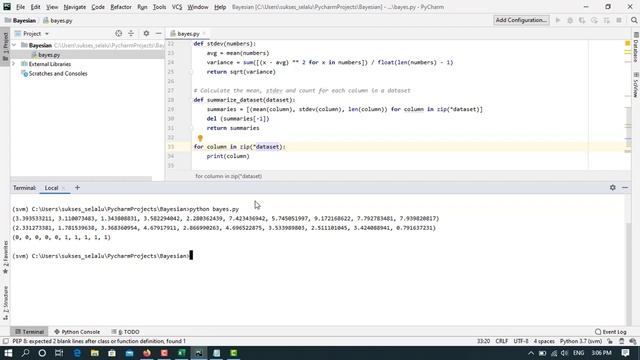Click the 4 spaces indent selector

point(544,341)
